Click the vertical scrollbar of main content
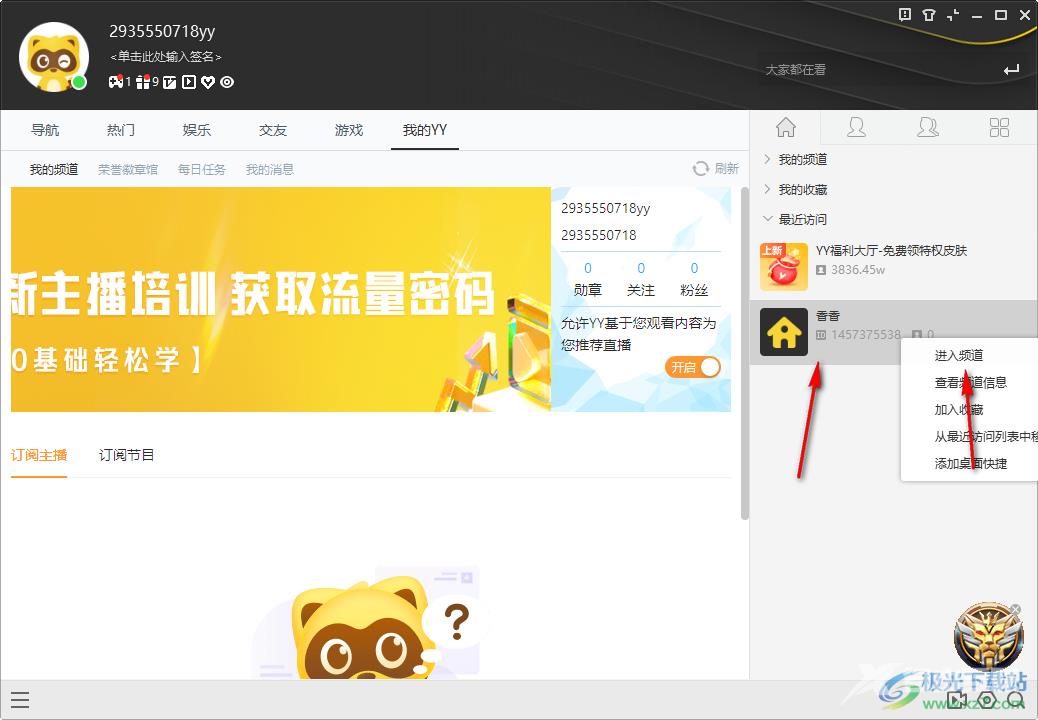Screen dimensions: 1038x720 click(x=745, y=353)
